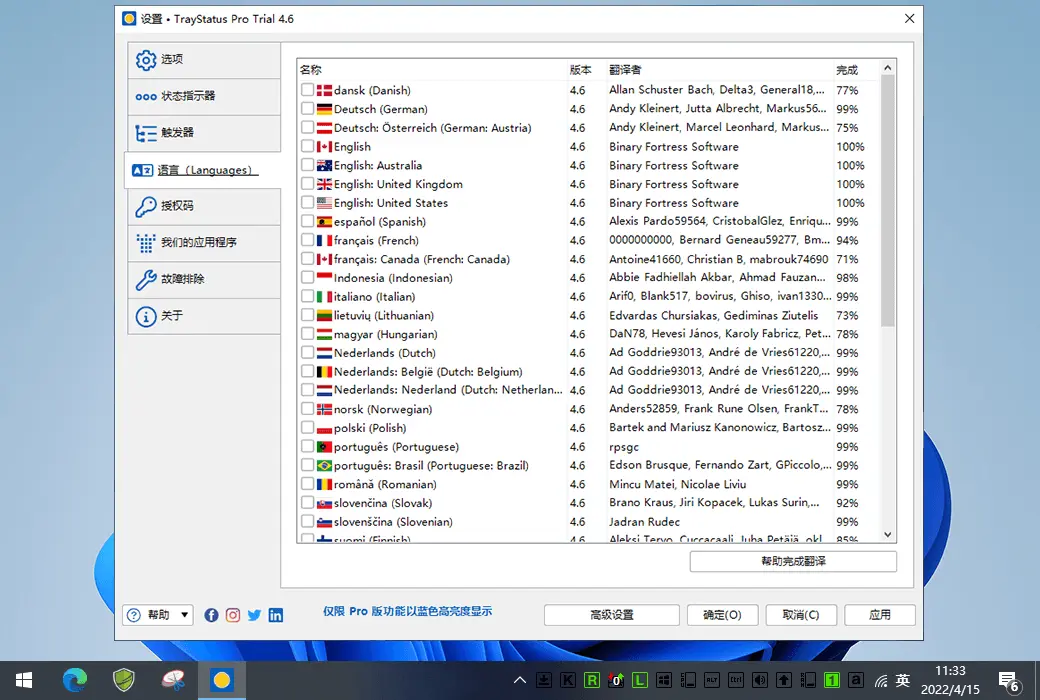This screenshot has width=1040, height=700.
Task: Open the 故障排除 troubleshooting page
Action: coord(204,279)
